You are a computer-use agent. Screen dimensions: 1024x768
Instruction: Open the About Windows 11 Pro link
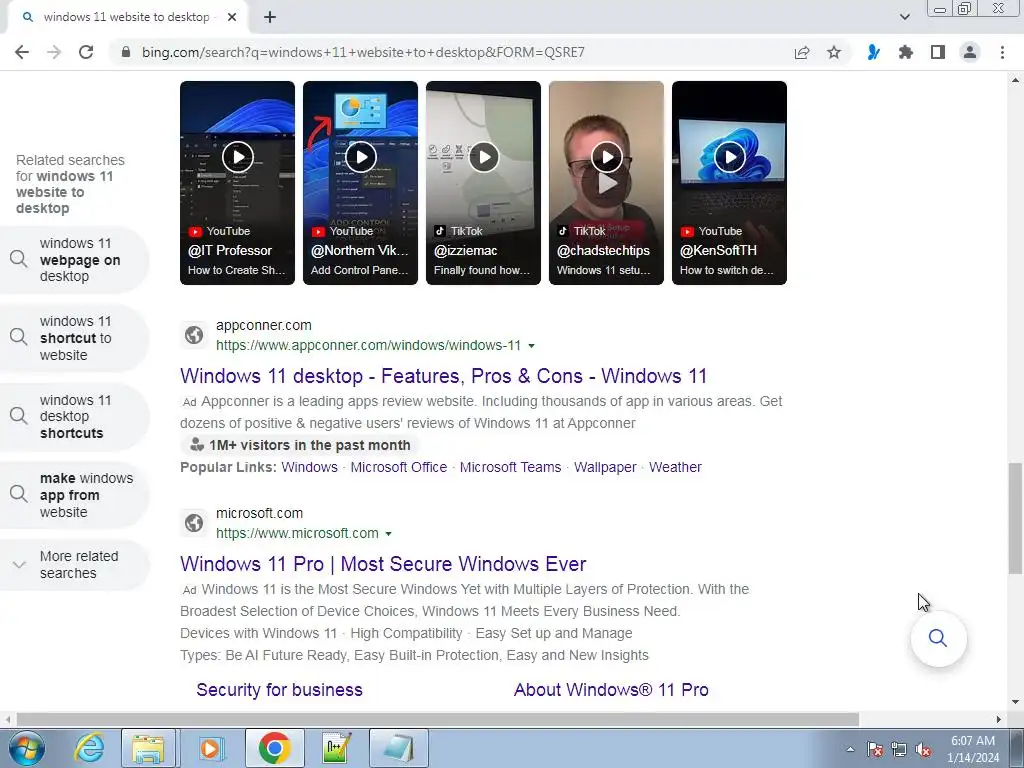(611, 690)
